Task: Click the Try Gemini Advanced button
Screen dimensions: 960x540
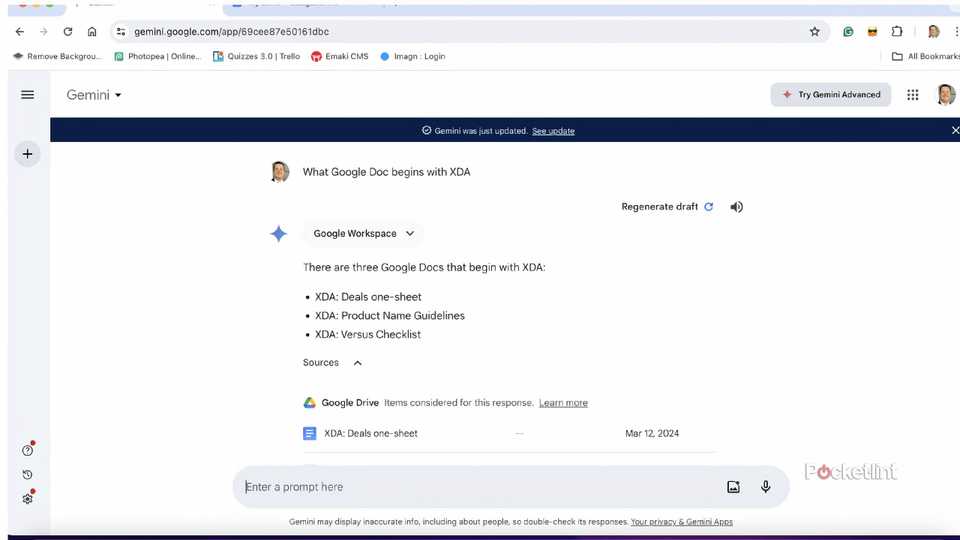Action: pyautogui.click(x=831, y=95)
